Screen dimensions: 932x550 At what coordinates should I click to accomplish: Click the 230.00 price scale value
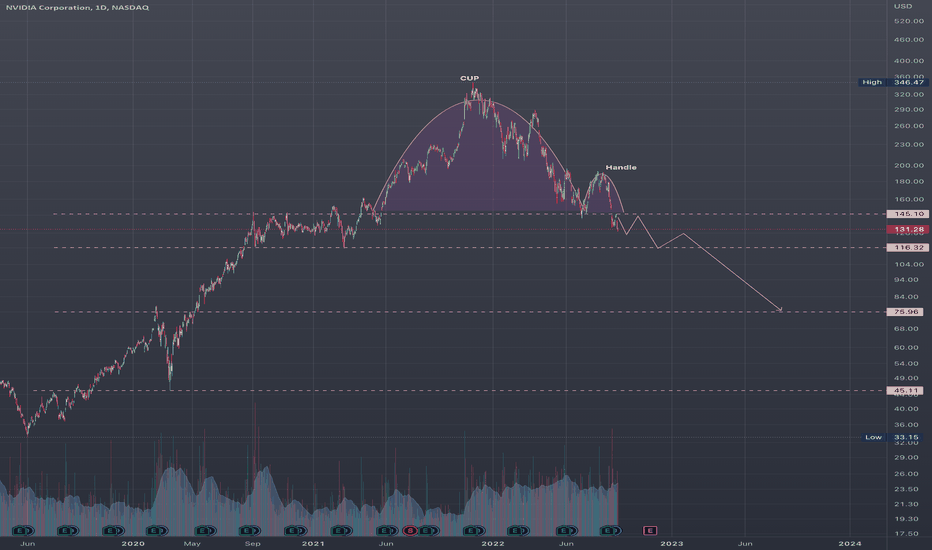point(909,144)
